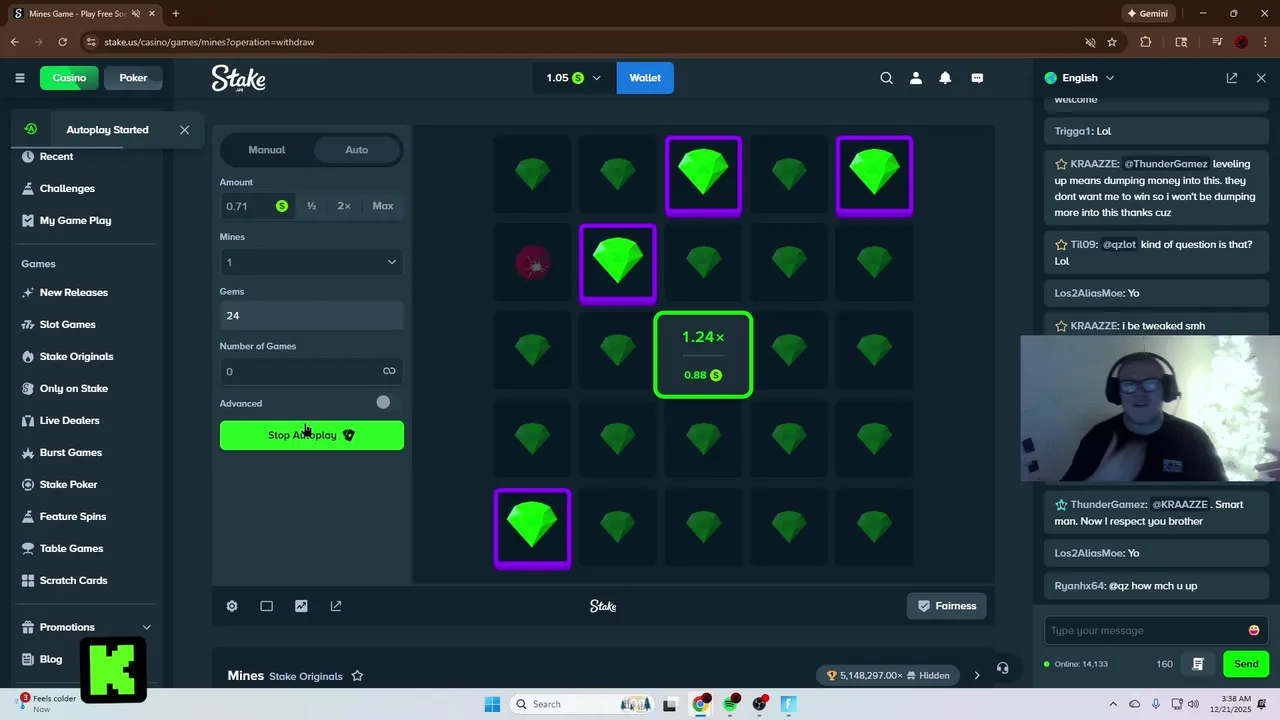Image resolution: width=1280 pixels, height=720 pixels.
Task: Click the Number of Games field
Action: [312, 371]
